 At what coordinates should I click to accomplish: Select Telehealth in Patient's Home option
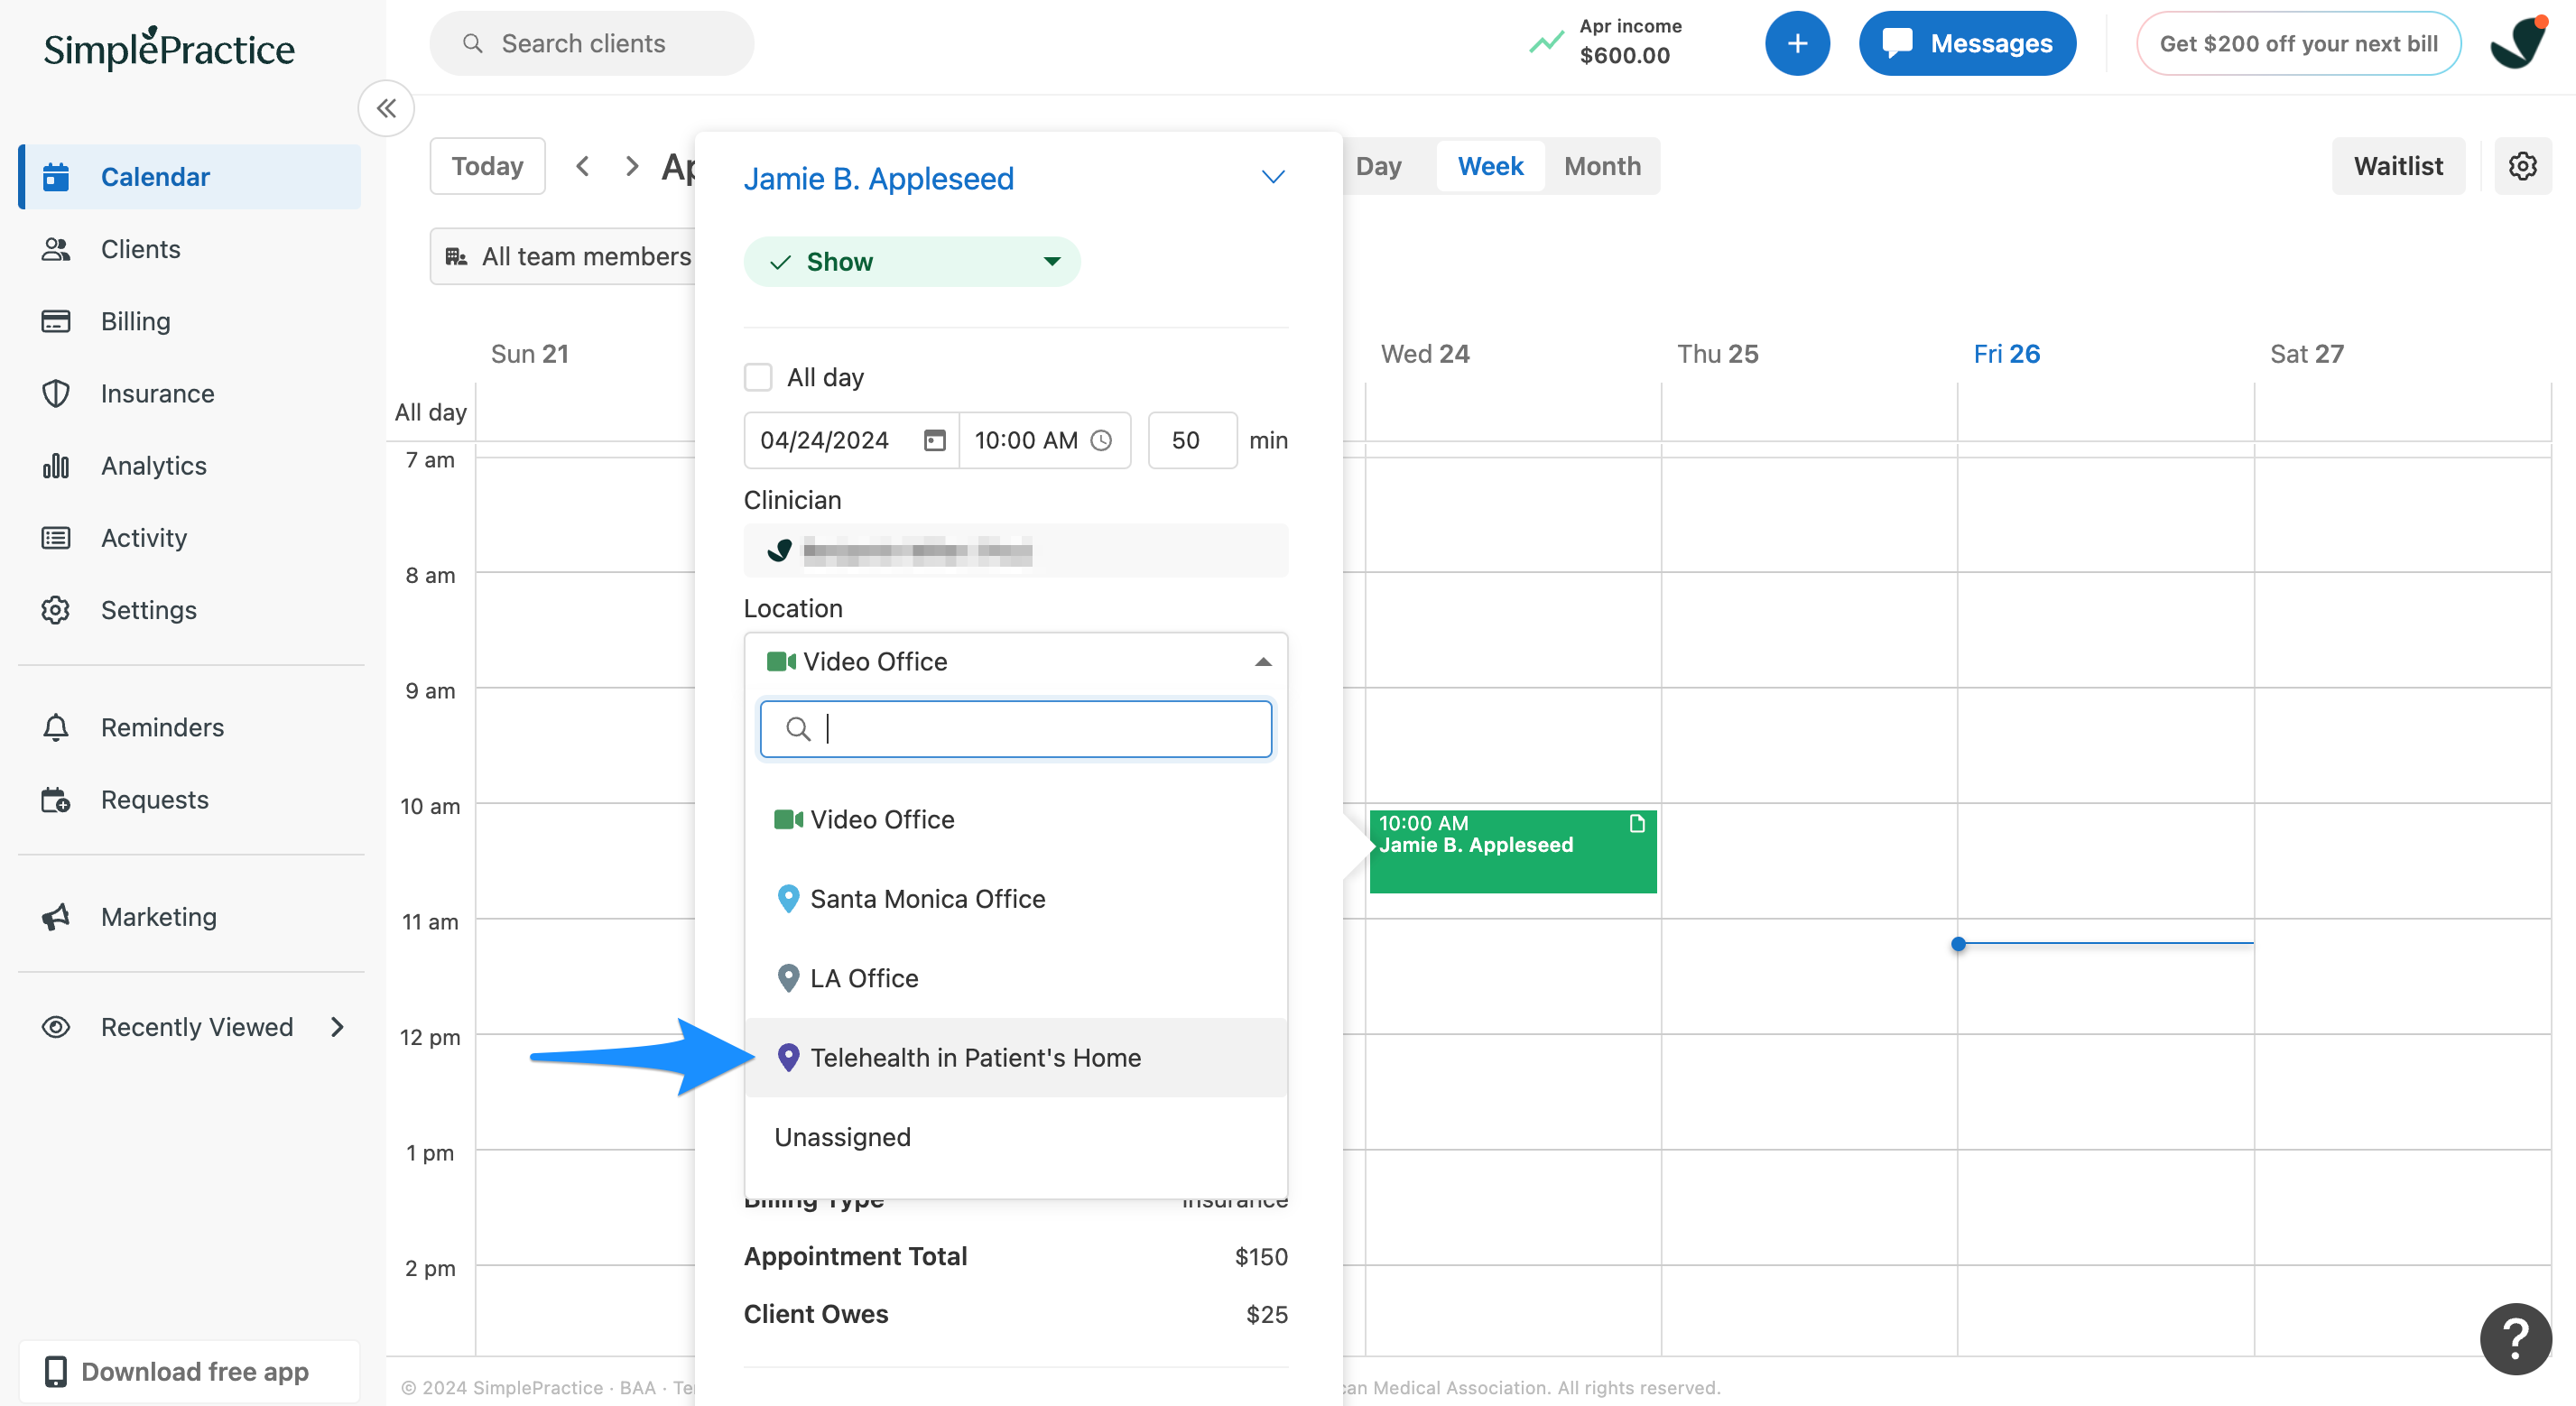974,1057
